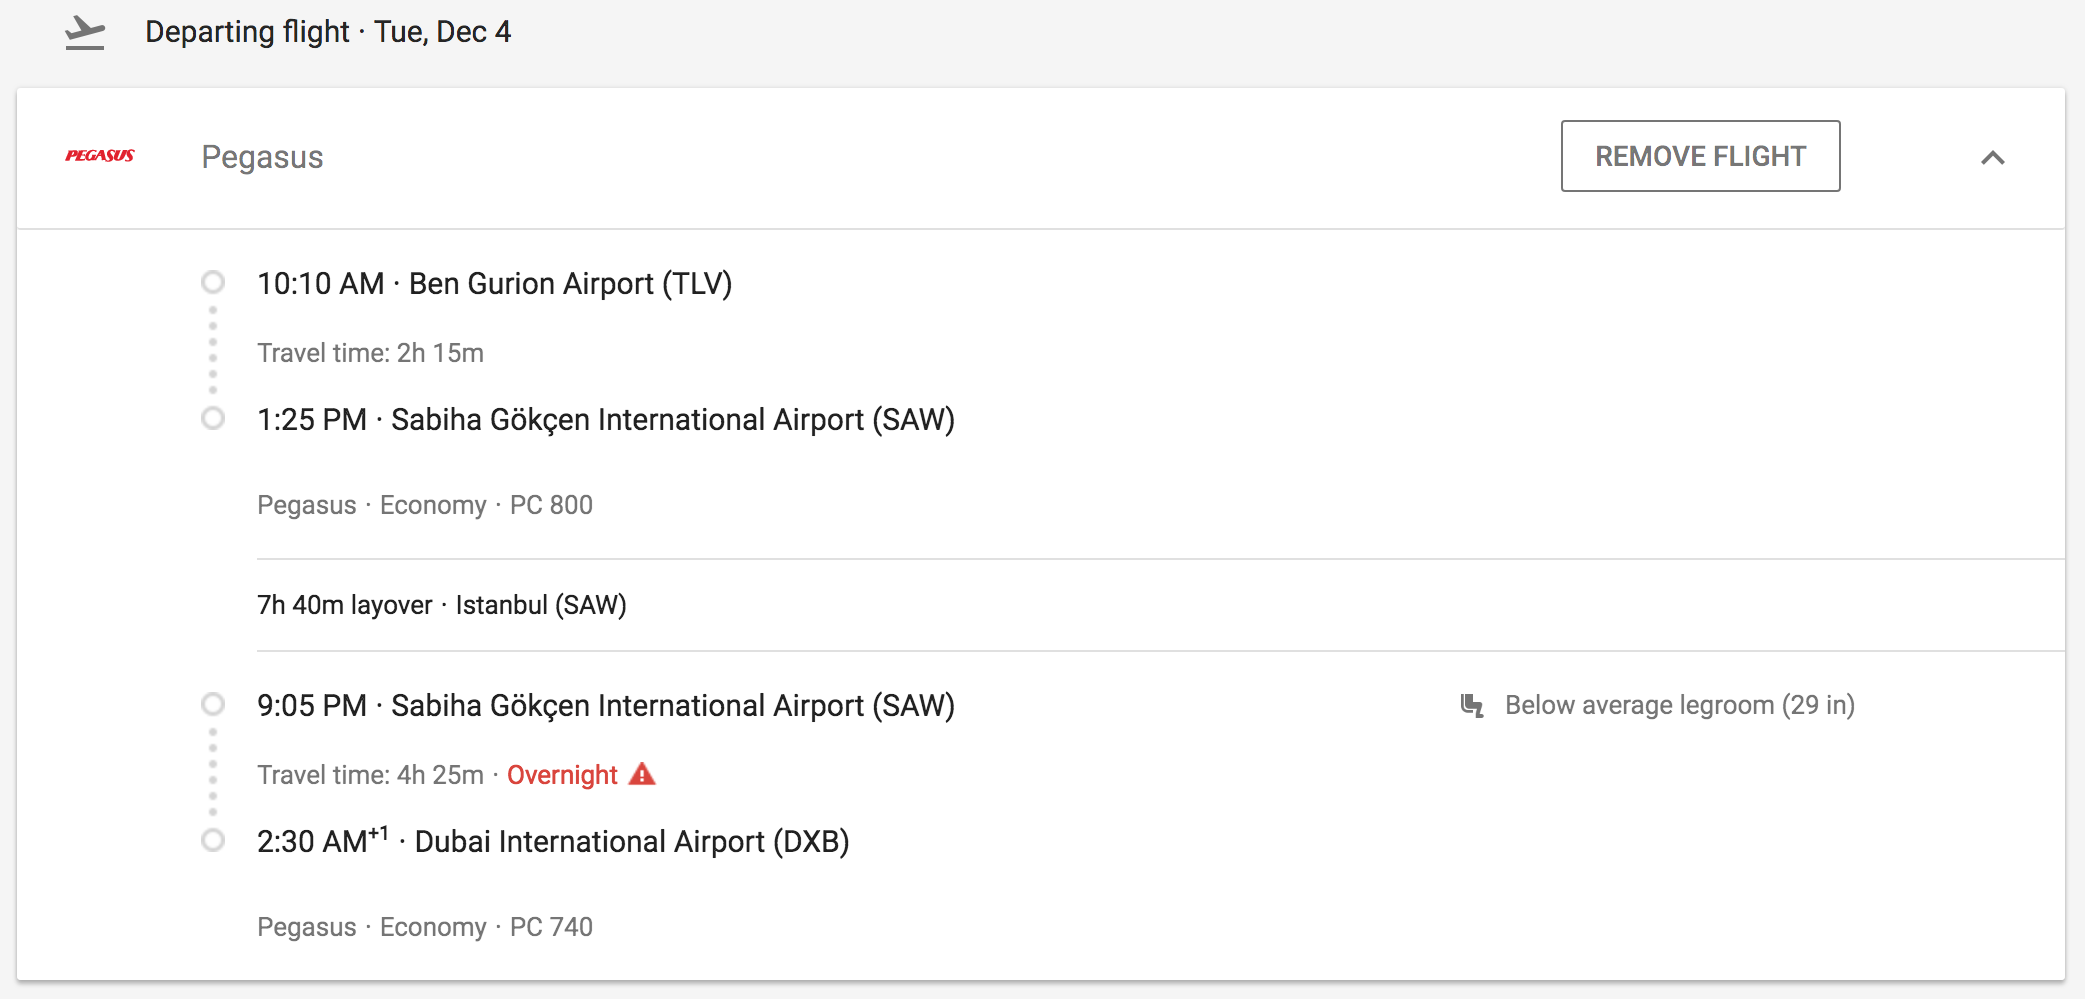Collapse the Pegasus flight details chevron

click(1992, 158)
